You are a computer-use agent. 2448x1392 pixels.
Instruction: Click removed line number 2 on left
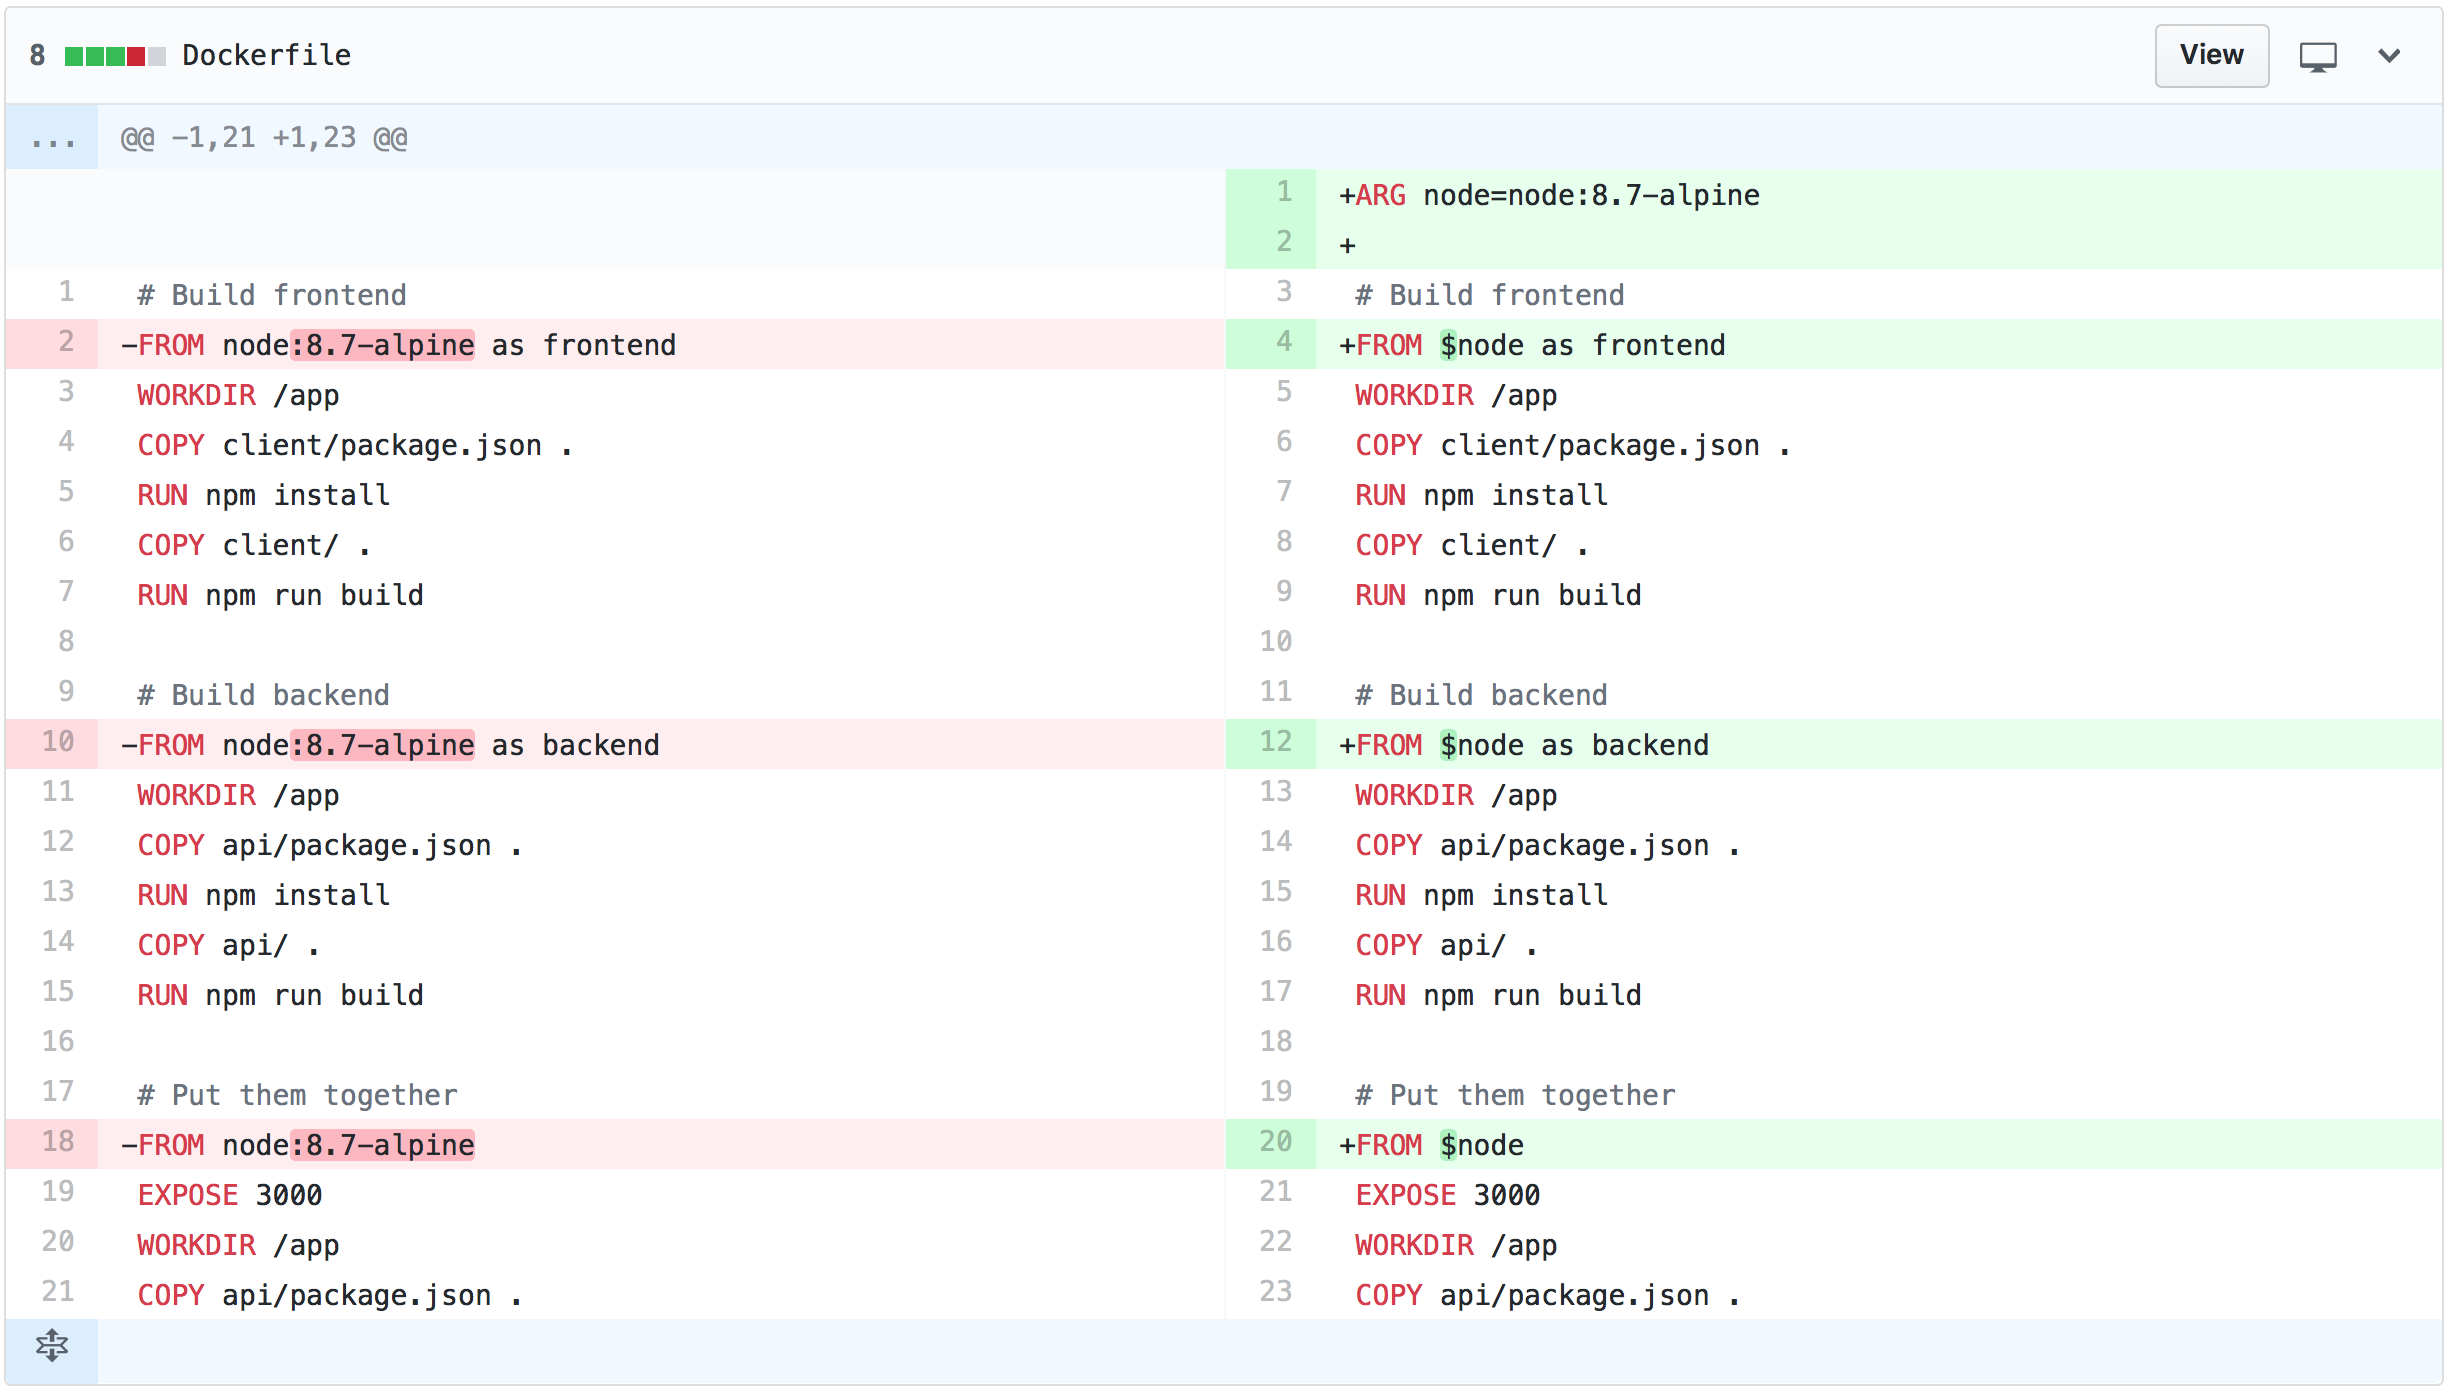point(52,343)
